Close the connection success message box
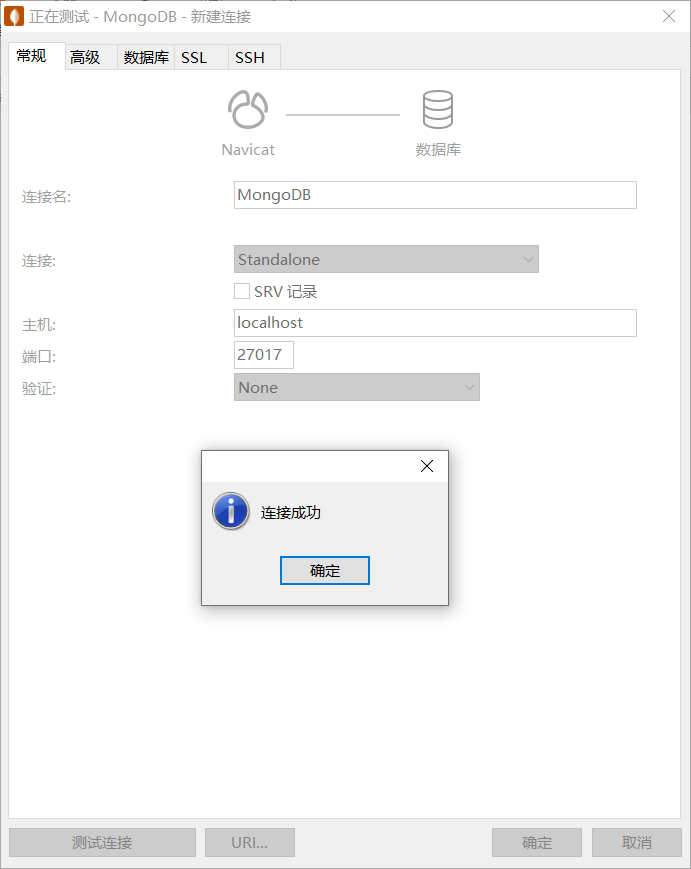Viewport: 691px width, 869px height. (x=427, y=466)
